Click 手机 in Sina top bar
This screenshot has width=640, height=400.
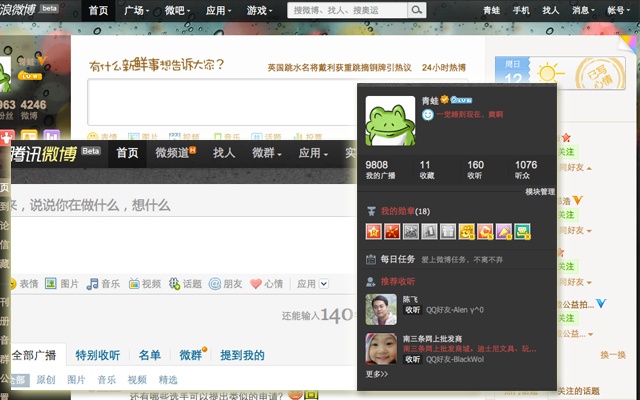pos(521,10)
